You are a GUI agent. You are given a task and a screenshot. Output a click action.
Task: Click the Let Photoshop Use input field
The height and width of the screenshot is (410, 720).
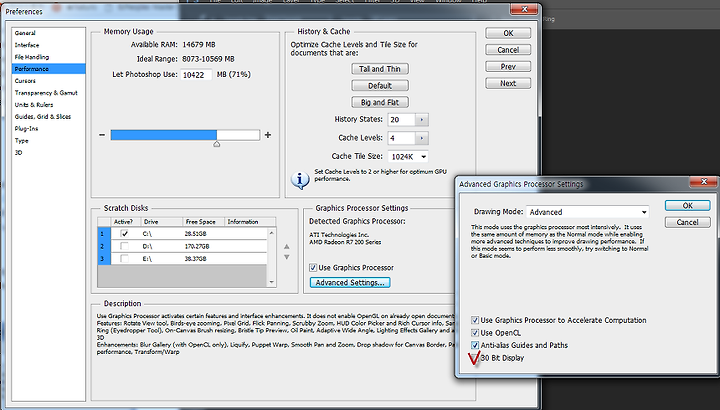197,75
